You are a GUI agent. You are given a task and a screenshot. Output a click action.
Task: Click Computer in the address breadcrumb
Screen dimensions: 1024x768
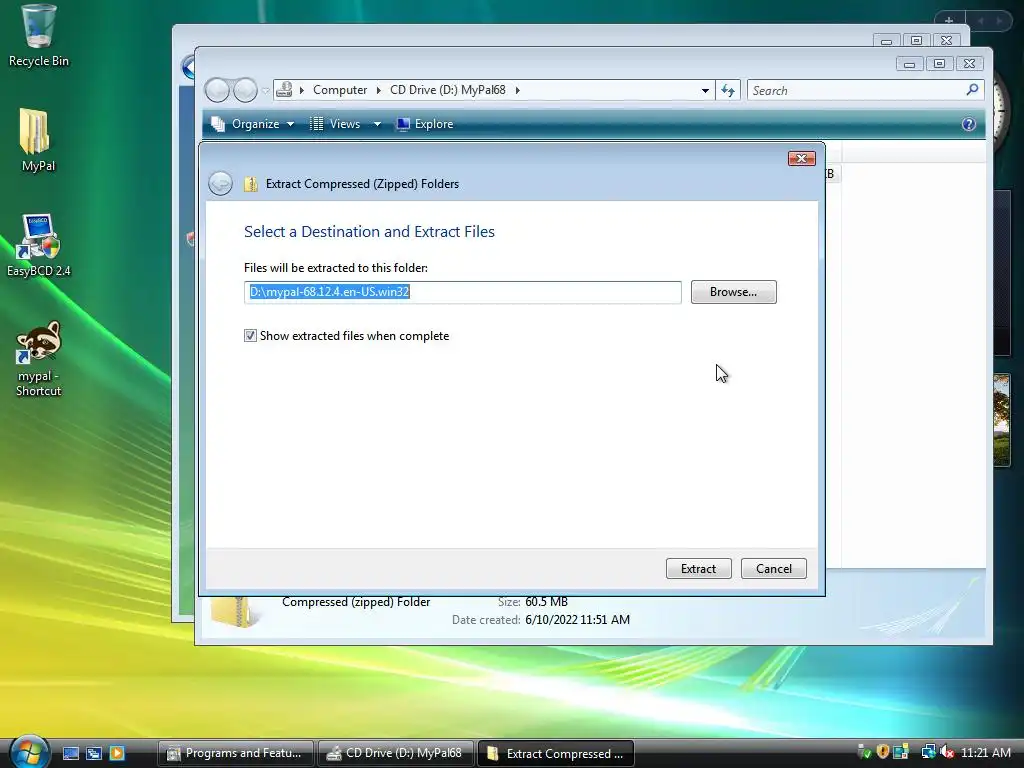(340, 90)
